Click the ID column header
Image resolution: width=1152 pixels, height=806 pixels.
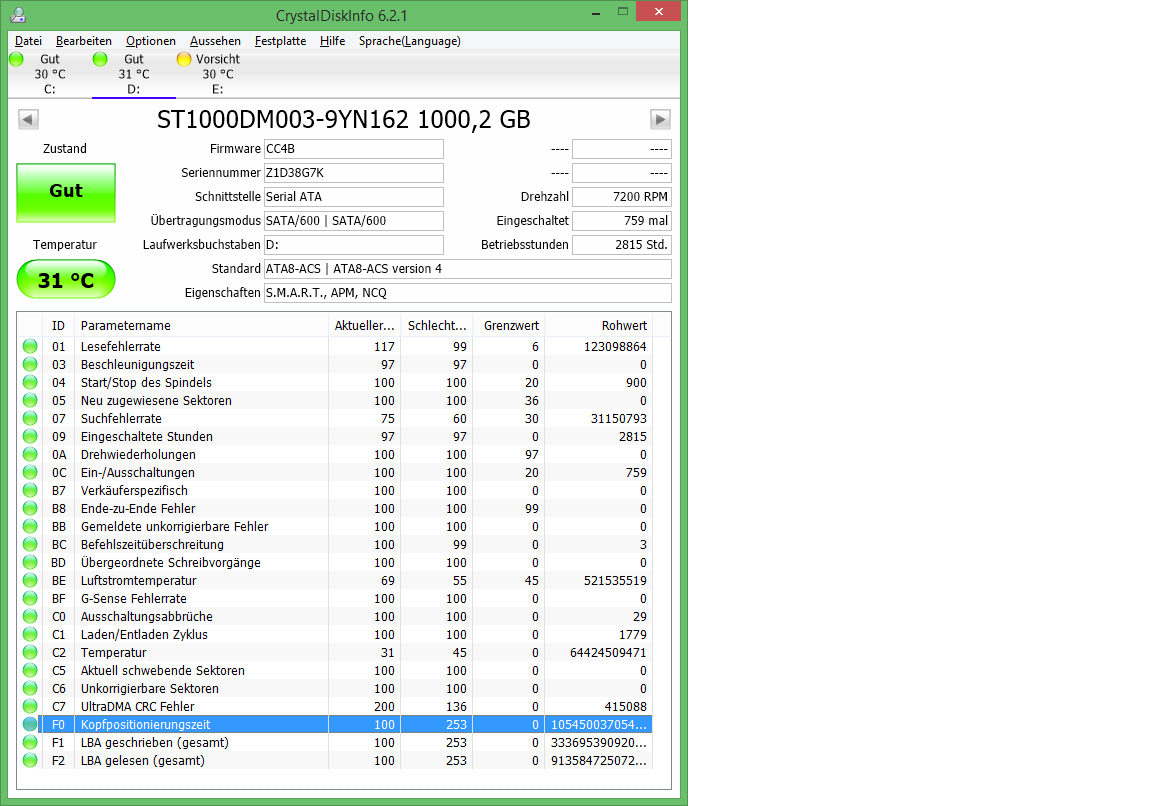[59, 325]
